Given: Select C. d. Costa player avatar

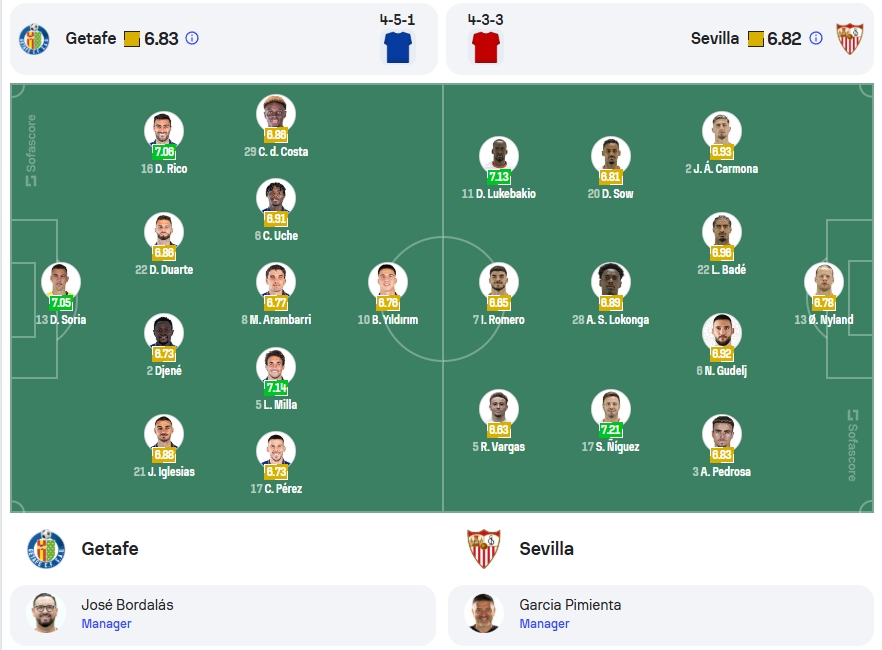Looking at the screenshot, I should click(276, 114).
